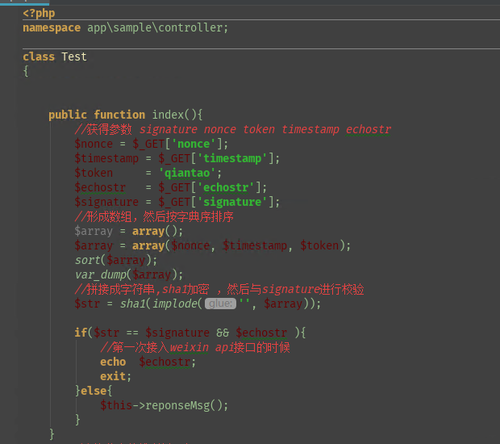This screenshot has height=444, width=500.
Task: Click the 'if' keyword of the condition
Action: click(x=81, y=333)
